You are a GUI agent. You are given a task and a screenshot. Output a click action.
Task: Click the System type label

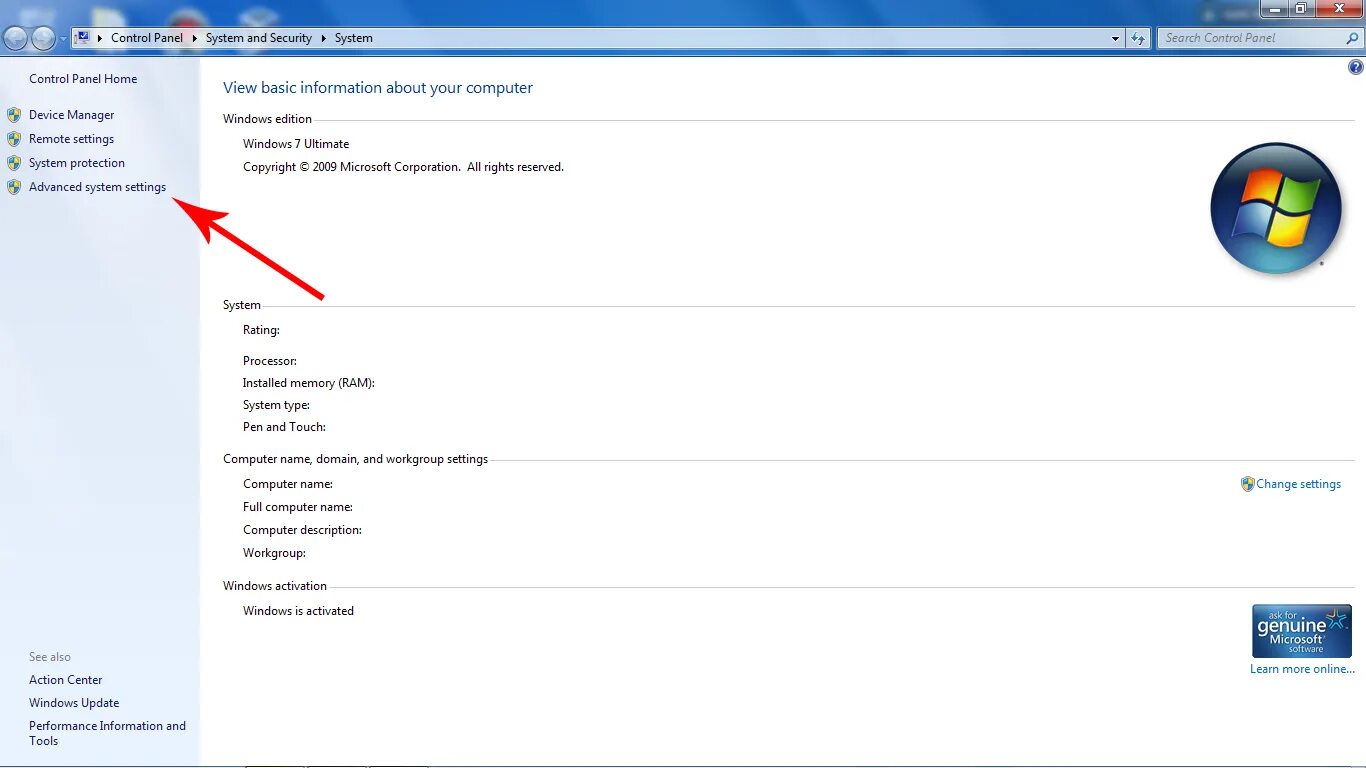[276, 405]
